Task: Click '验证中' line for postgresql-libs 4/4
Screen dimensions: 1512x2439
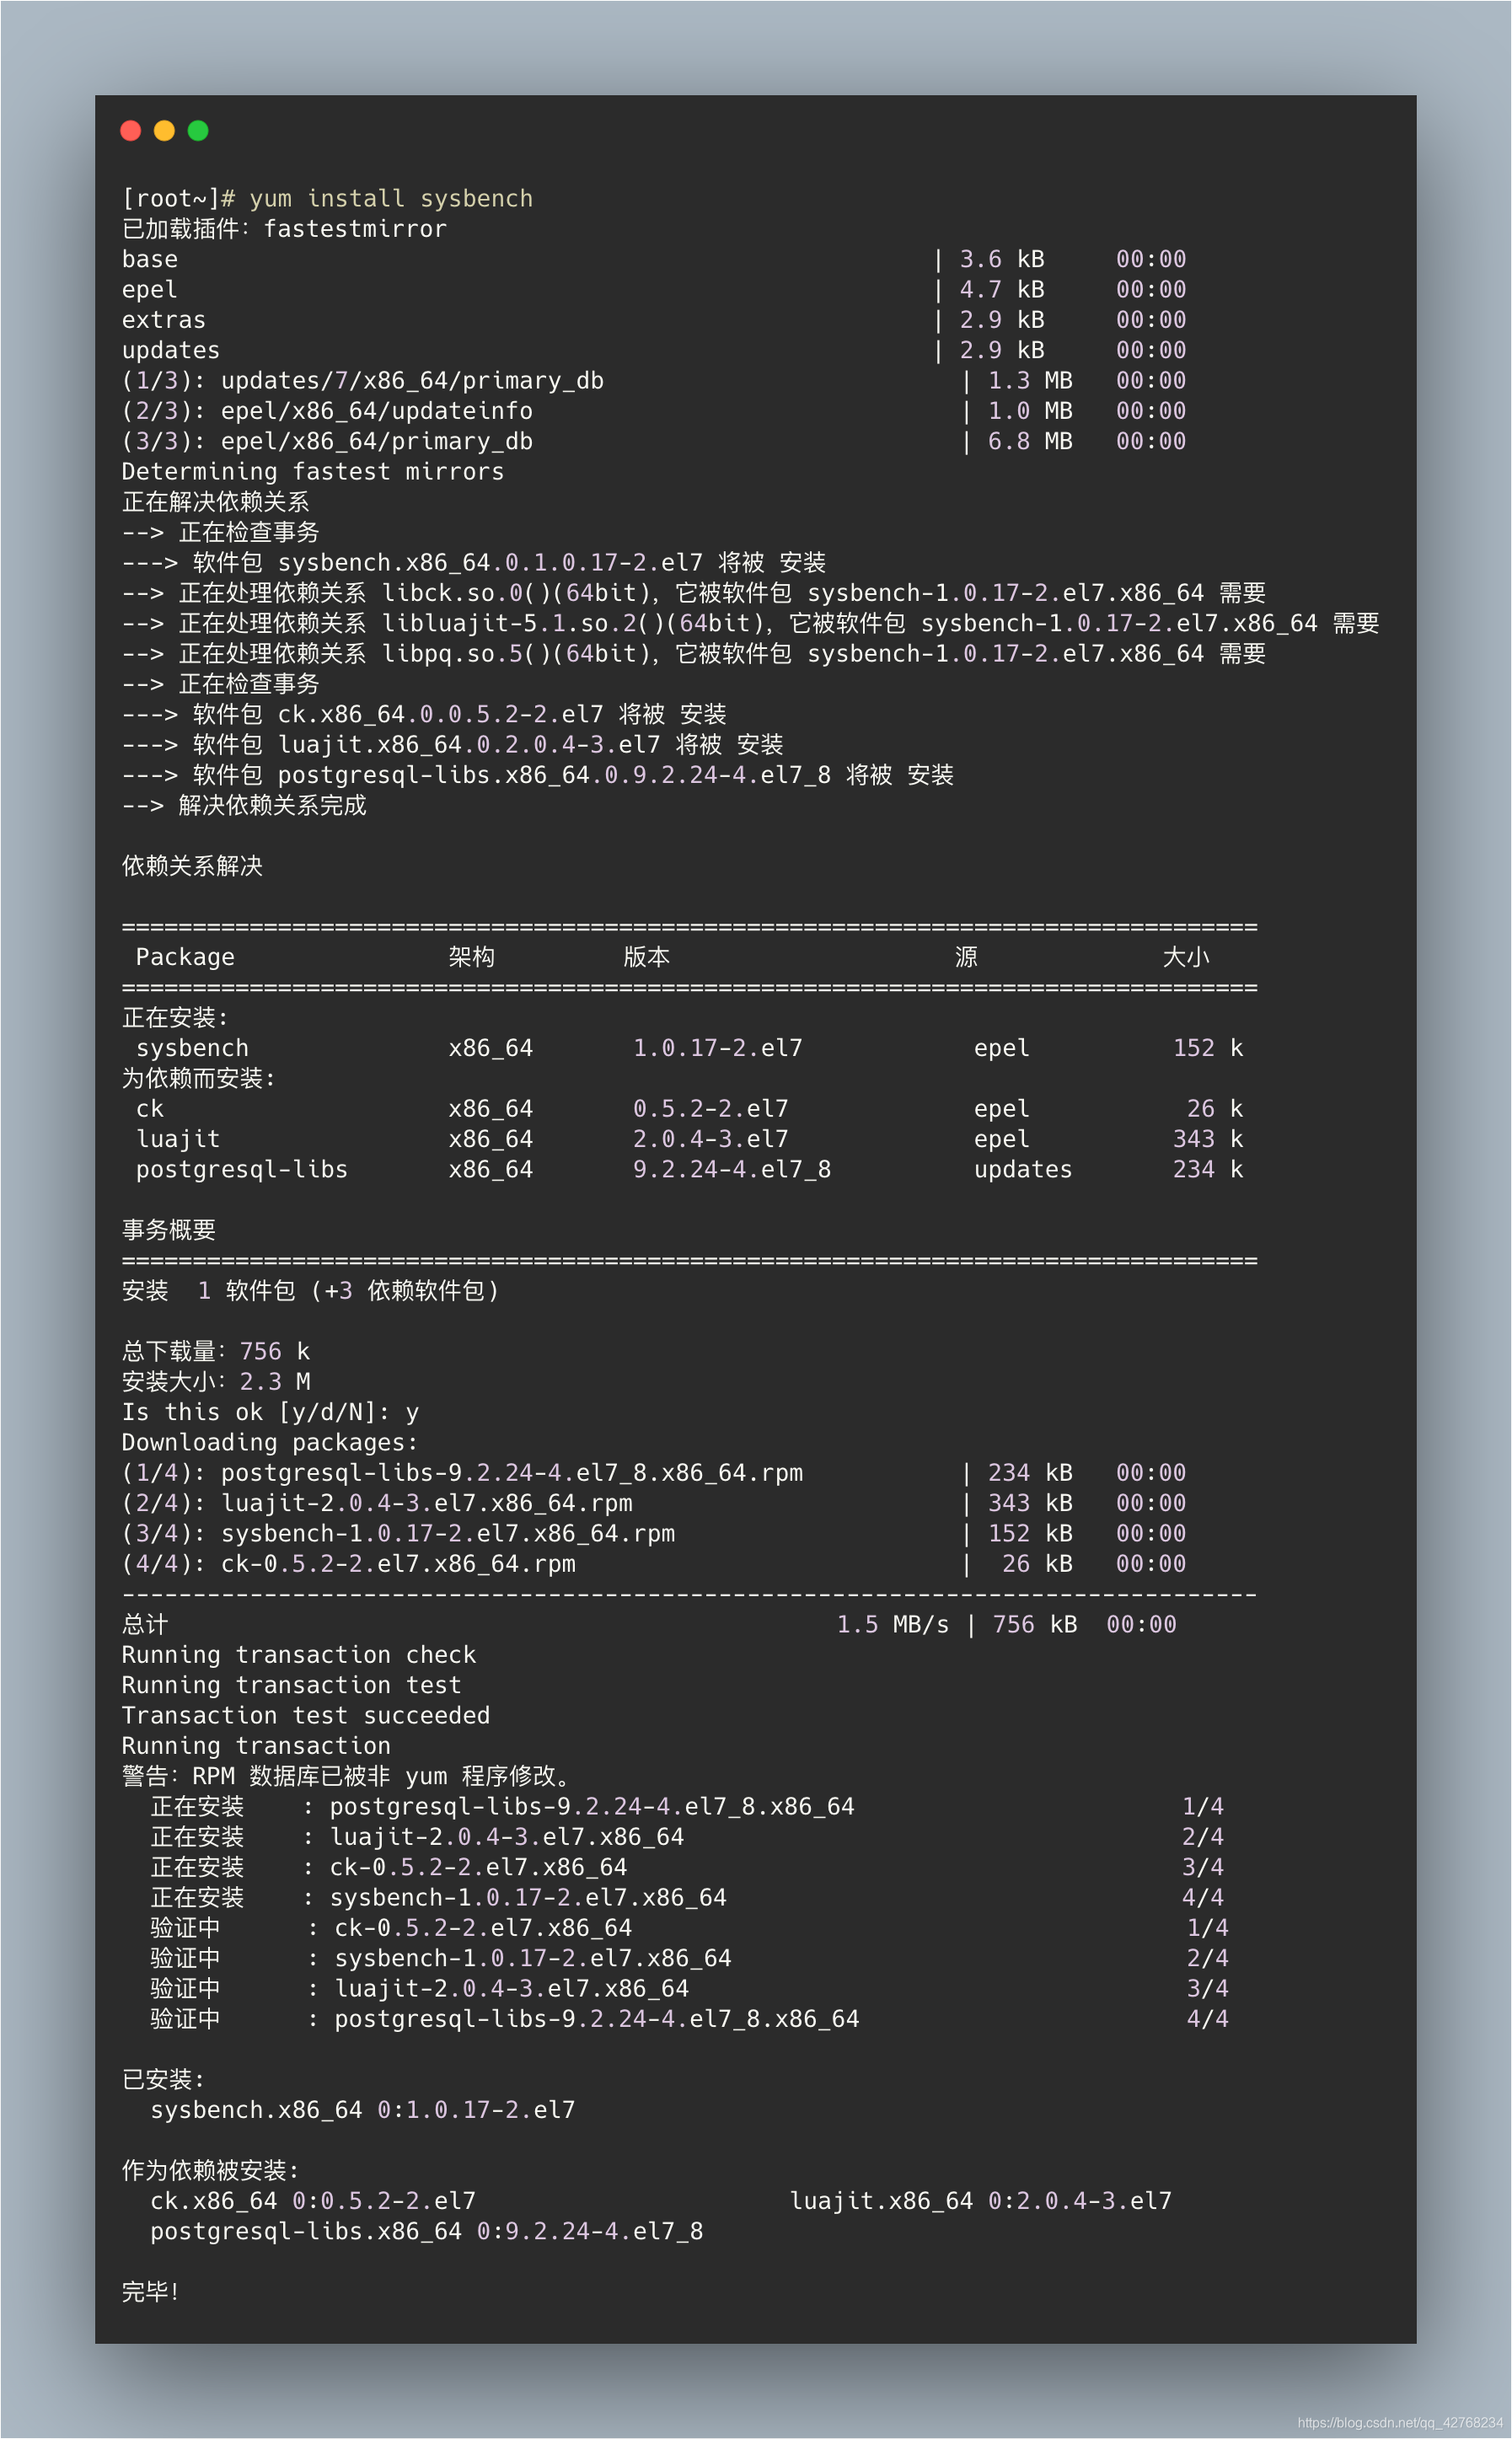Action: point(689,2019)
